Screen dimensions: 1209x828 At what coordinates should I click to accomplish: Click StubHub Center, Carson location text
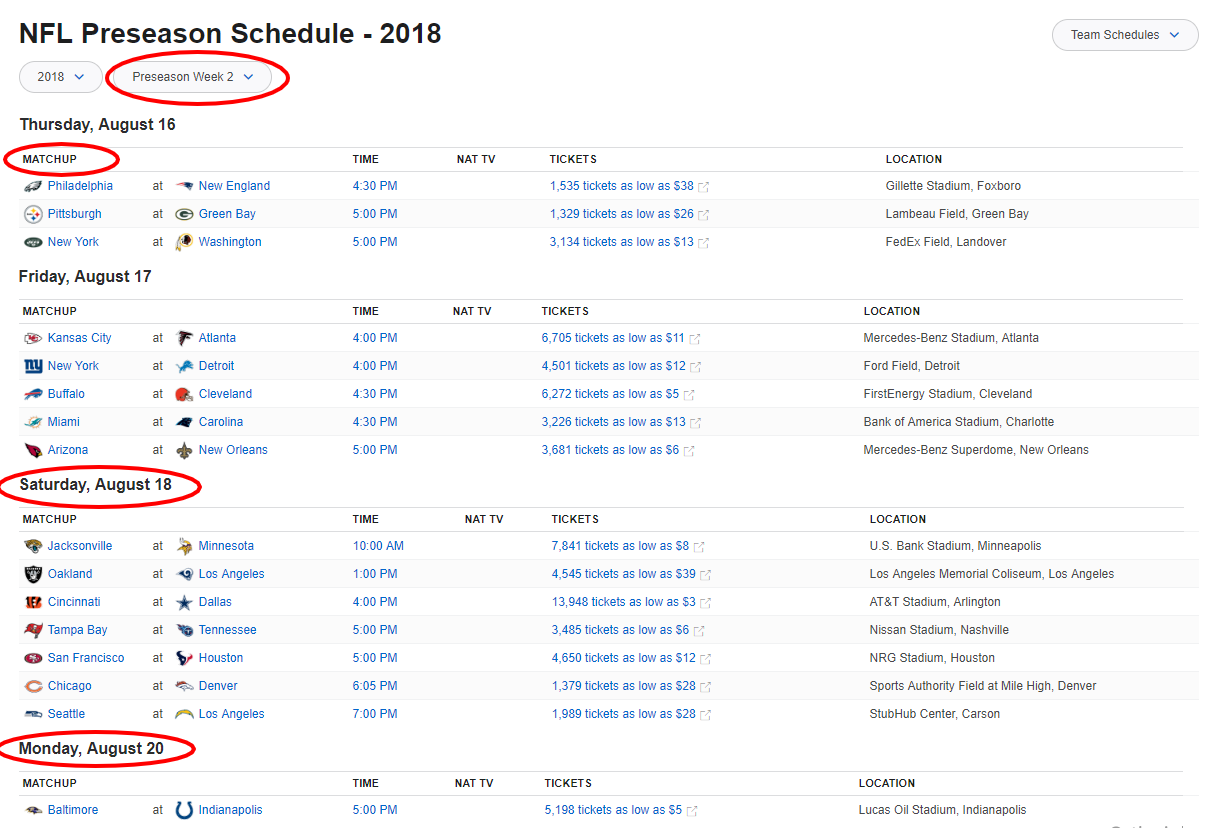(x=935, y=714)
